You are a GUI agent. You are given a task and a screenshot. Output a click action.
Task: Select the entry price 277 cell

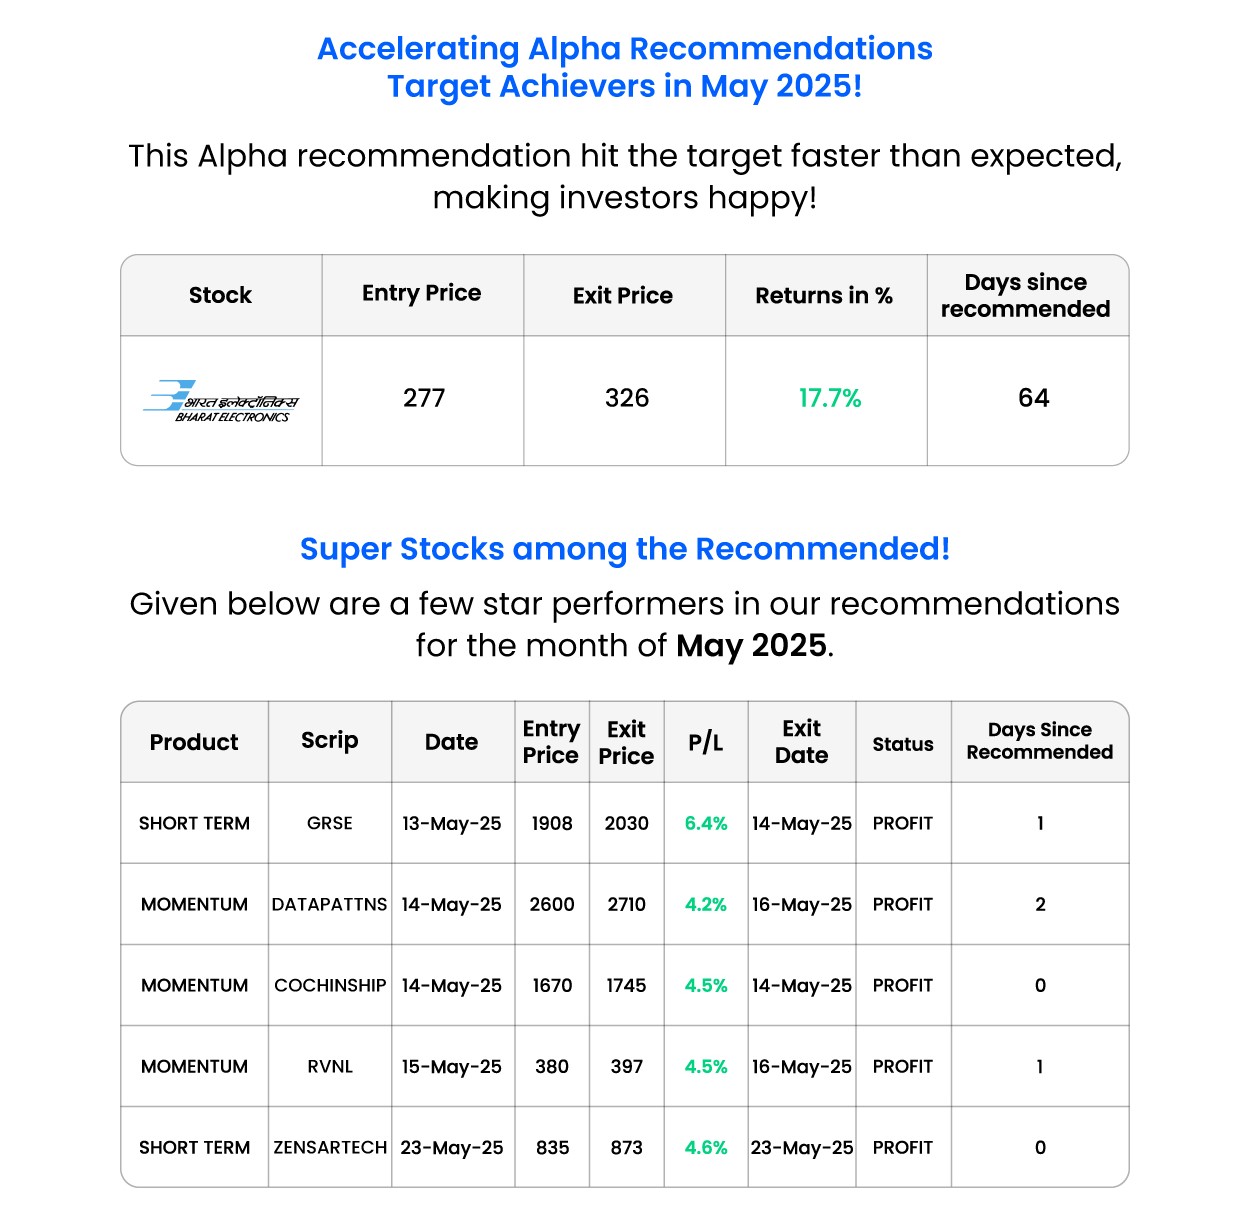click(x=424, y=399)
